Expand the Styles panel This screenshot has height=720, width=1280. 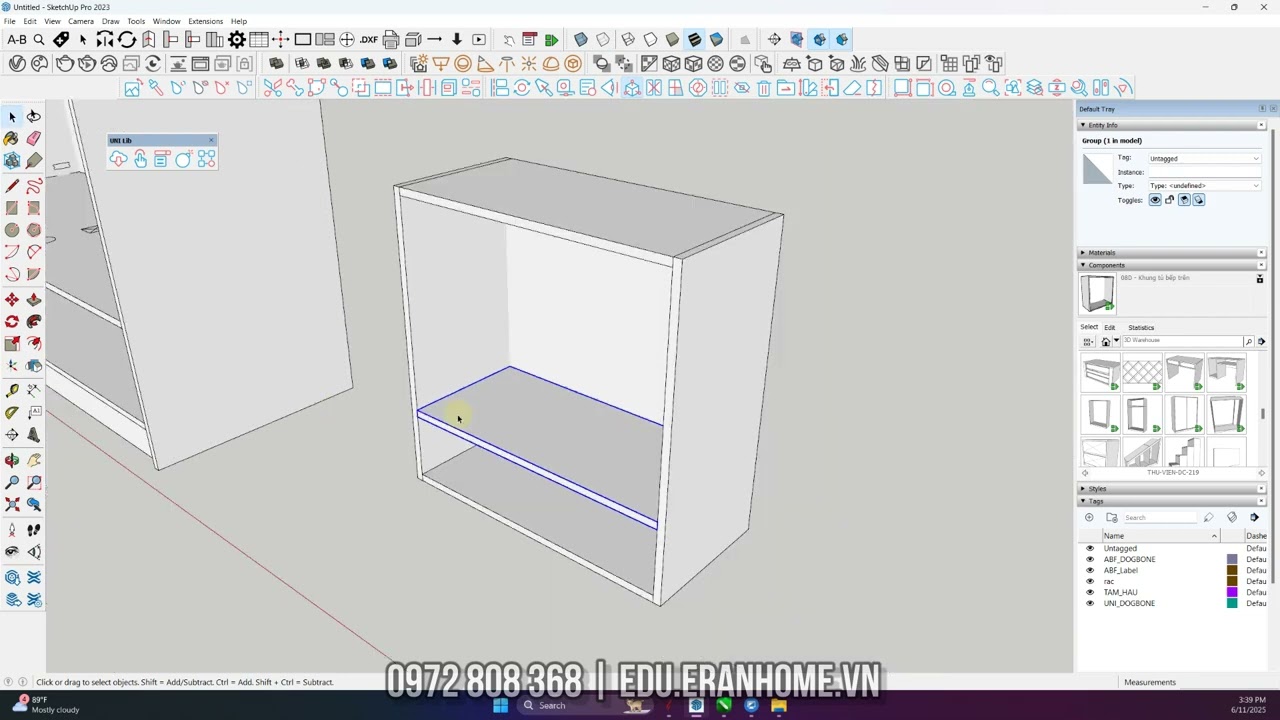tap(1083, 489)
